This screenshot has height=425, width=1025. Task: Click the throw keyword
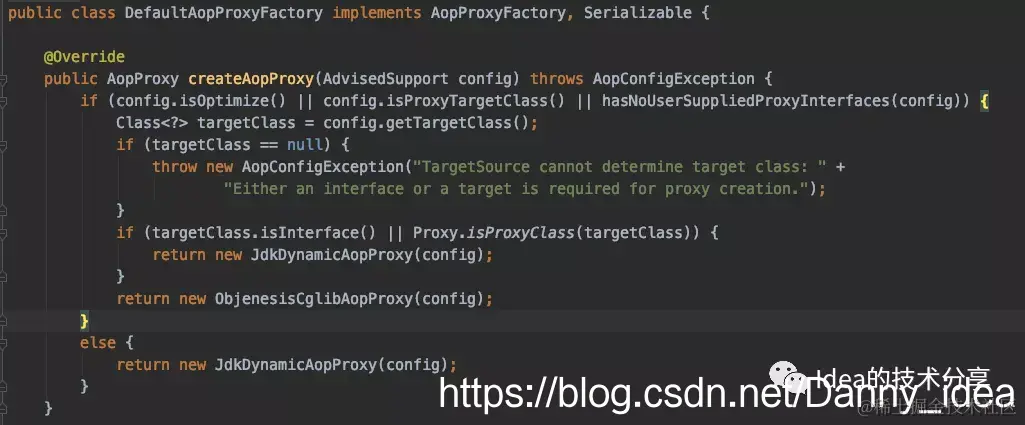coord(175,167)
